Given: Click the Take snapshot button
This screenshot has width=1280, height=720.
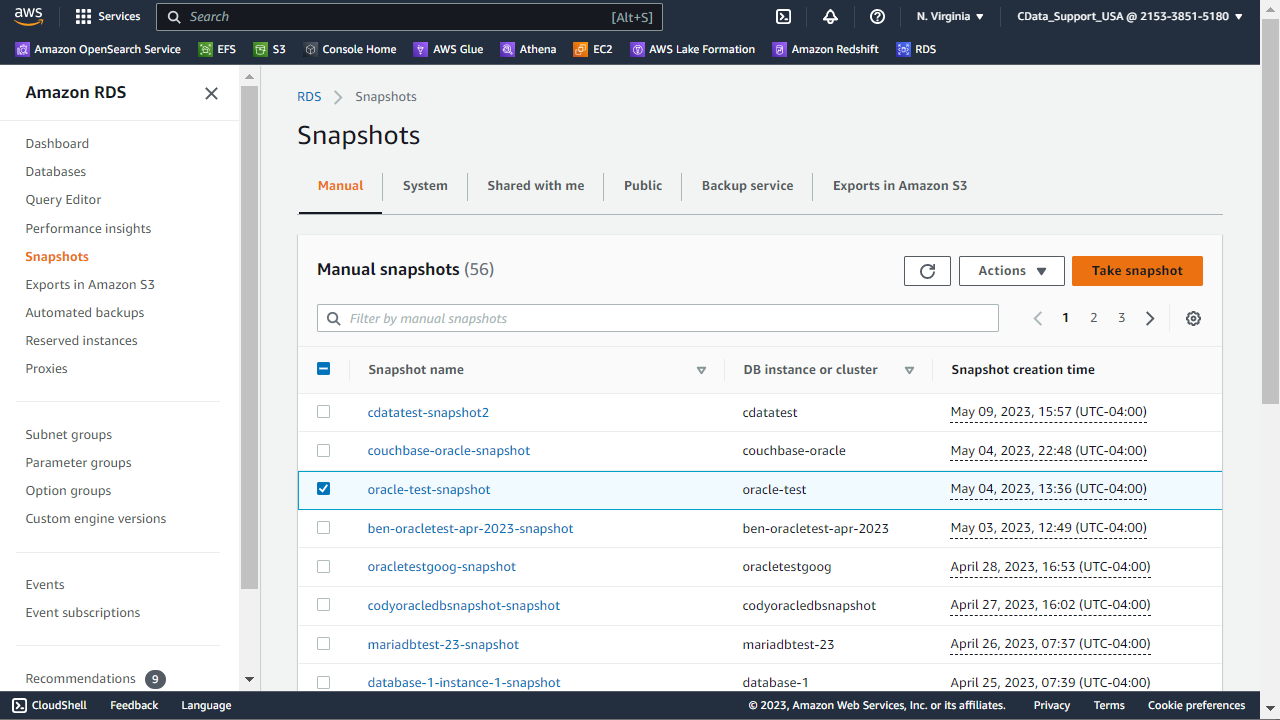Looking at the screenshot, I should pos(1137,271).
